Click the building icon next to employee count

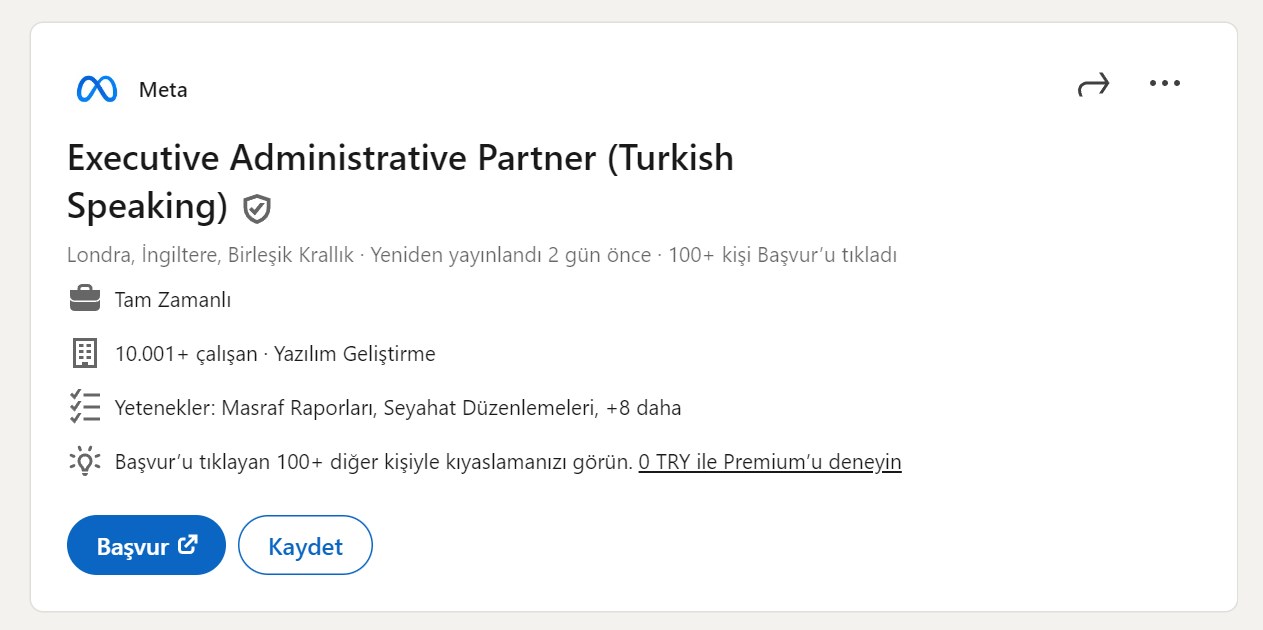[x=85, y=353]
